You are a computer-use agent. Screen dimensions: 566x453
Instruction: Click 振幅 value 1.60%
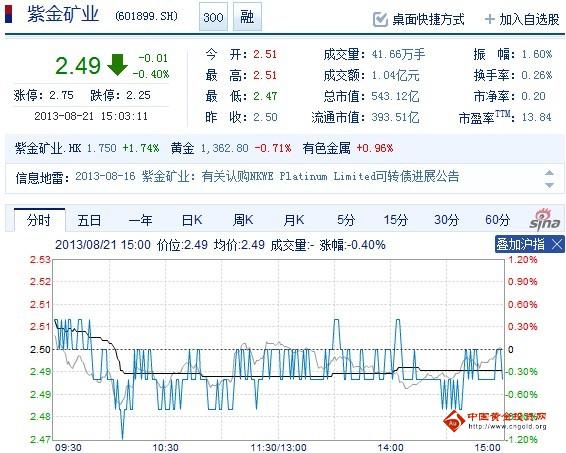tap(537, 55)
